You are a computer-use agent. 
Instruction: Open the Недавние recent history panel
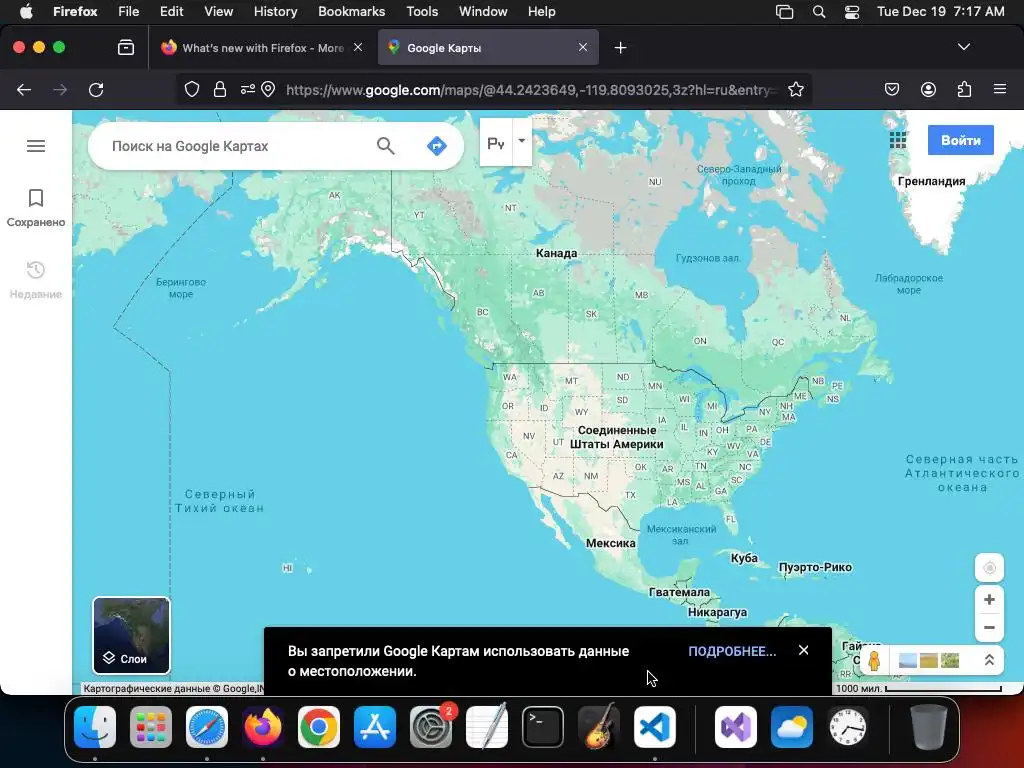(x=36, y=280)
